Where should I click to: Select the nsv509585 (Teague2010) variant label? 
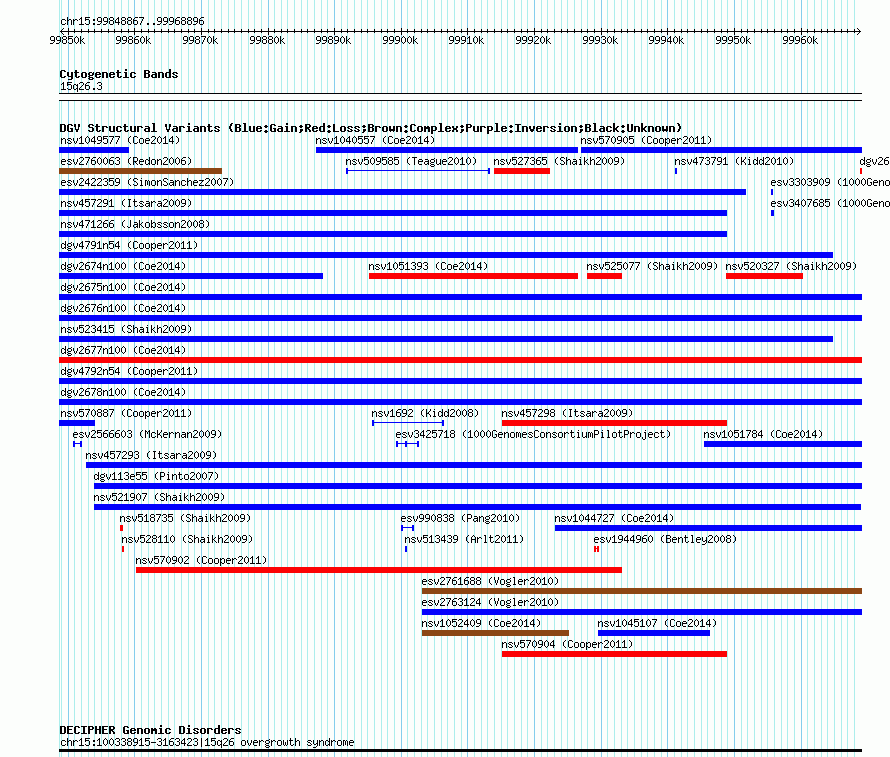[x=411, y=161]
